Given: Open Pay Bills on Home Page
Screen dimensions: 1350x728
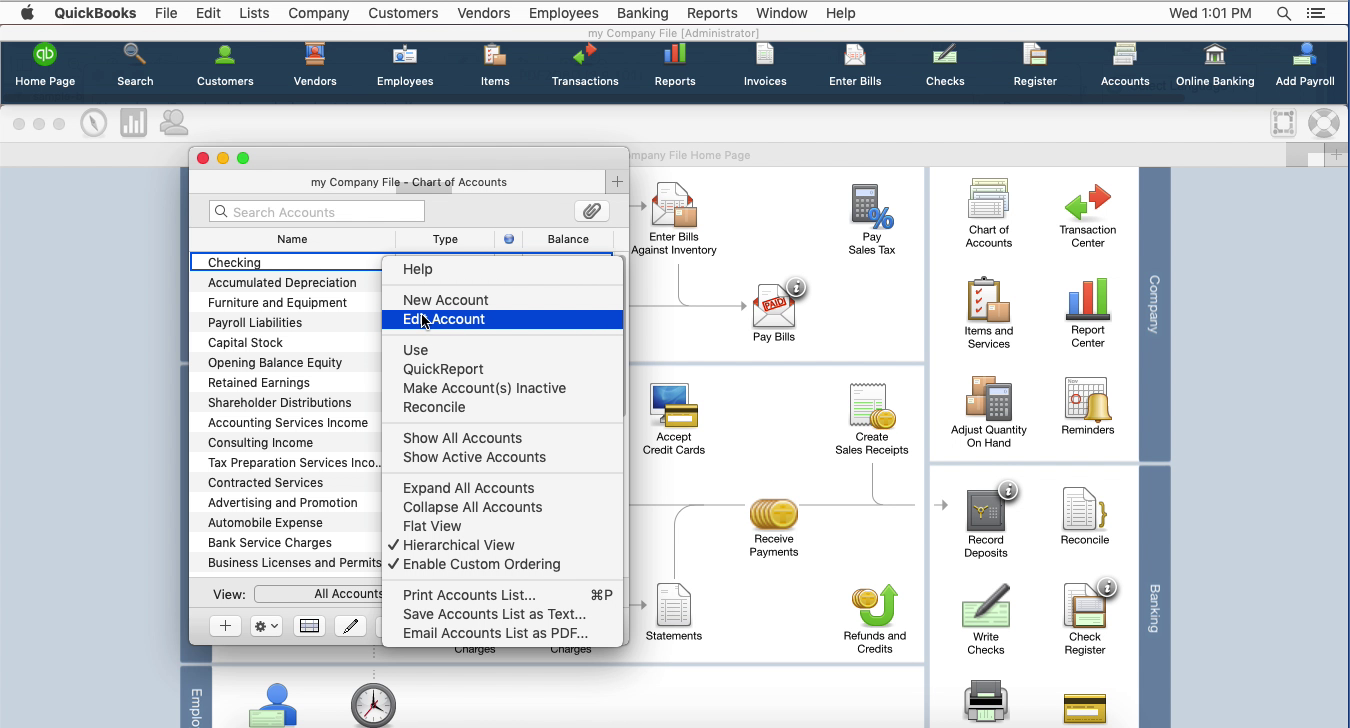Looking at the screenshot, I should pyautogui.click(x=774, y=311).
